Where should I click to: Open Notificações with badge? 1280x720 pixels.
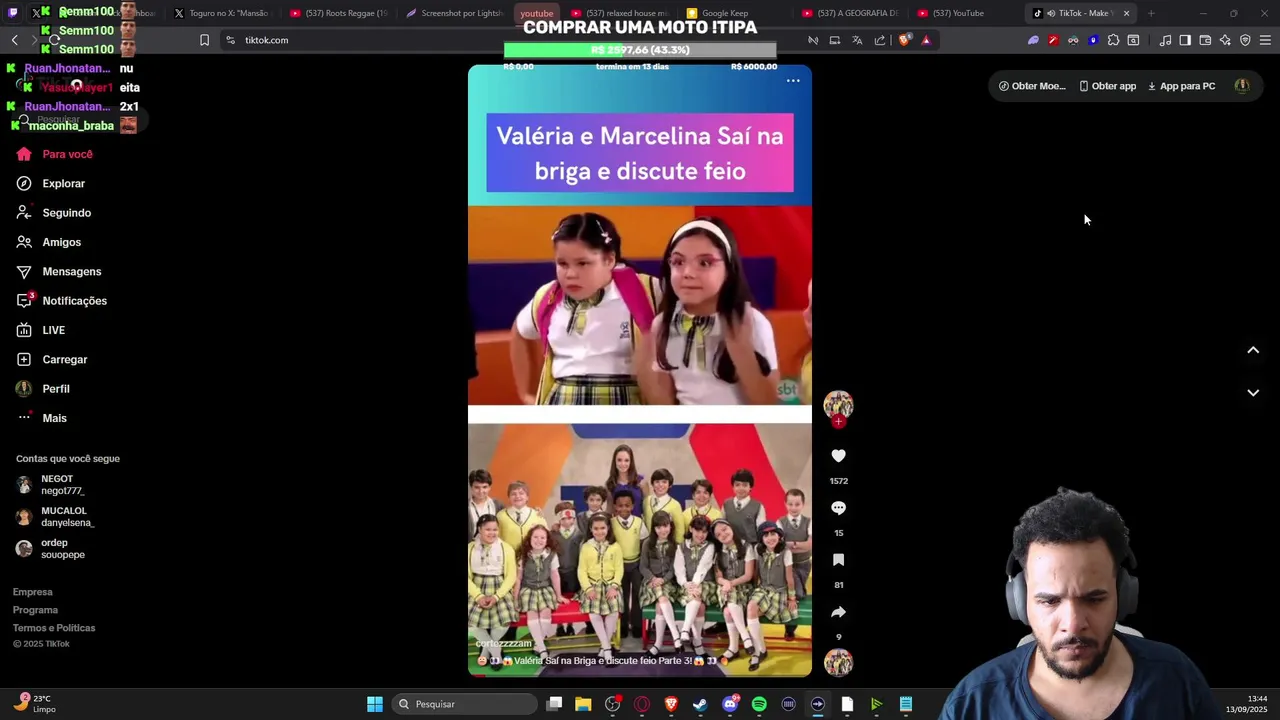62,301
